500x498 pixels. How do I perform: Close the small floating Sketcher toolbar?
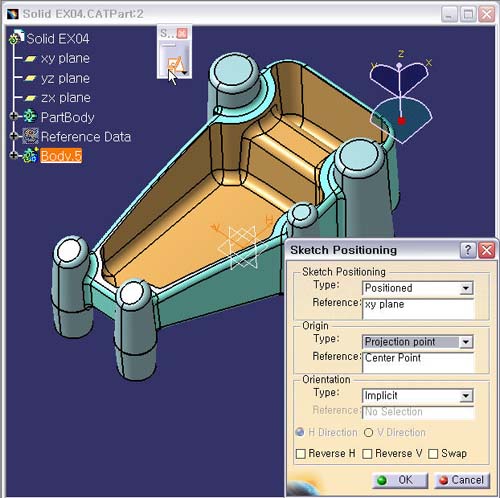[182, 33]
